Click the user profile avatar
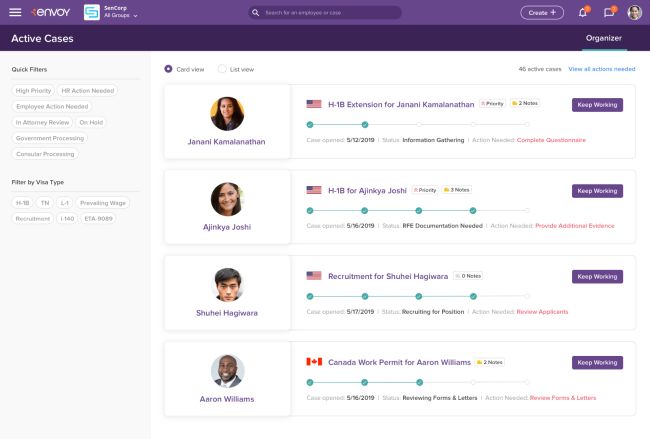650x439 pixels. pyautogui.click(x=634, y=13)
